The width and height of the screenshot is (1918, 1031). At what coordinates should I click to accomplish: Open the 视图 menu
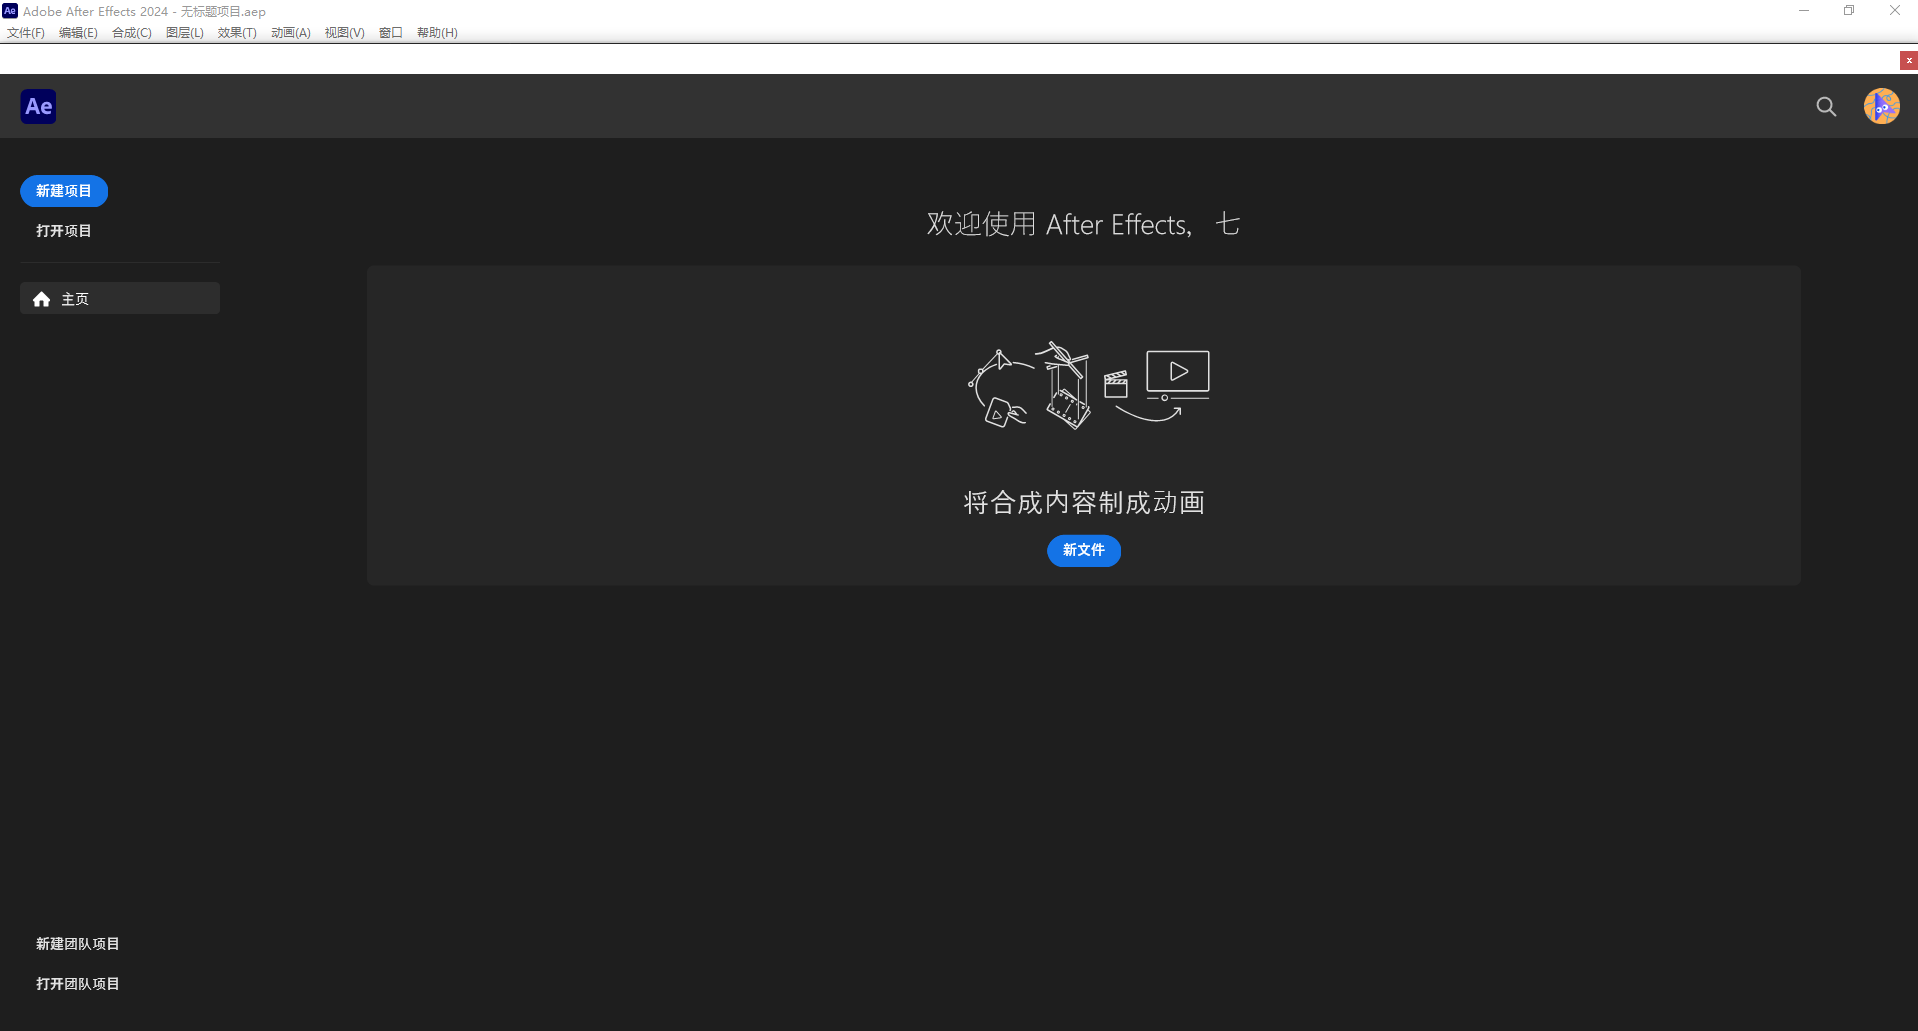(x=343, y=32)
